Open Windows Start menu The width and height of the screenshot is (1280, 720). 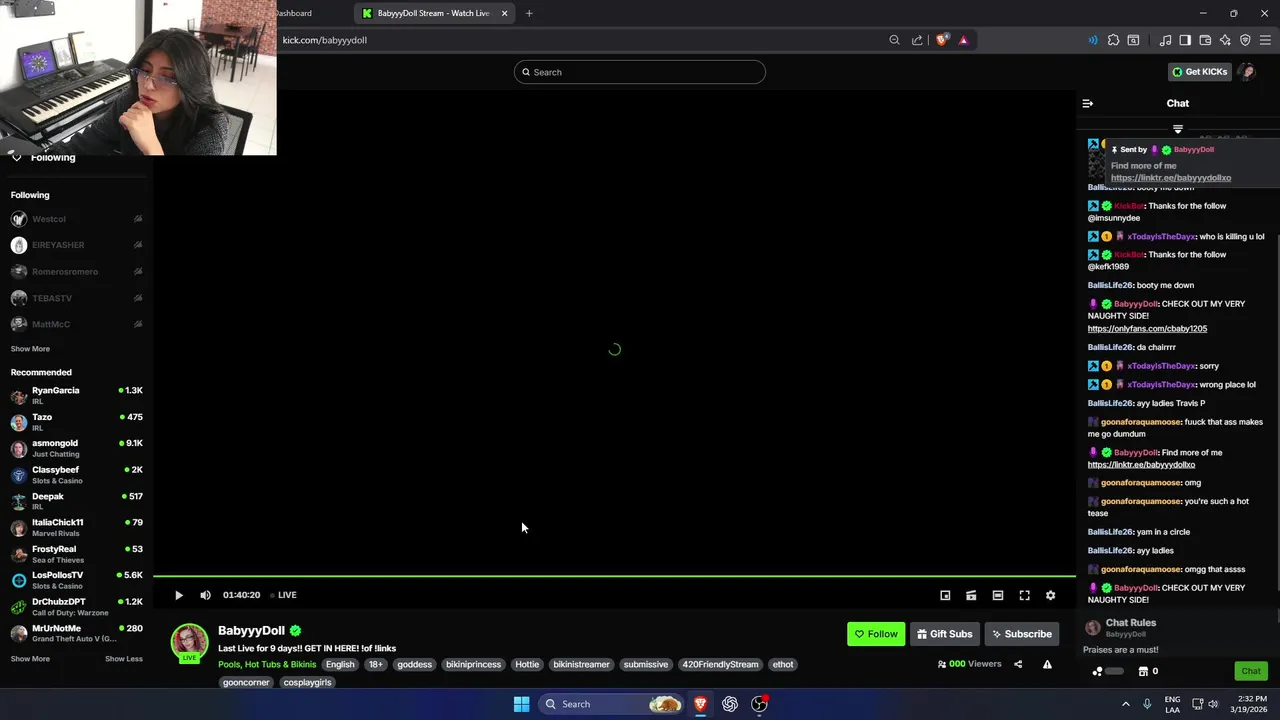(521, 704)
